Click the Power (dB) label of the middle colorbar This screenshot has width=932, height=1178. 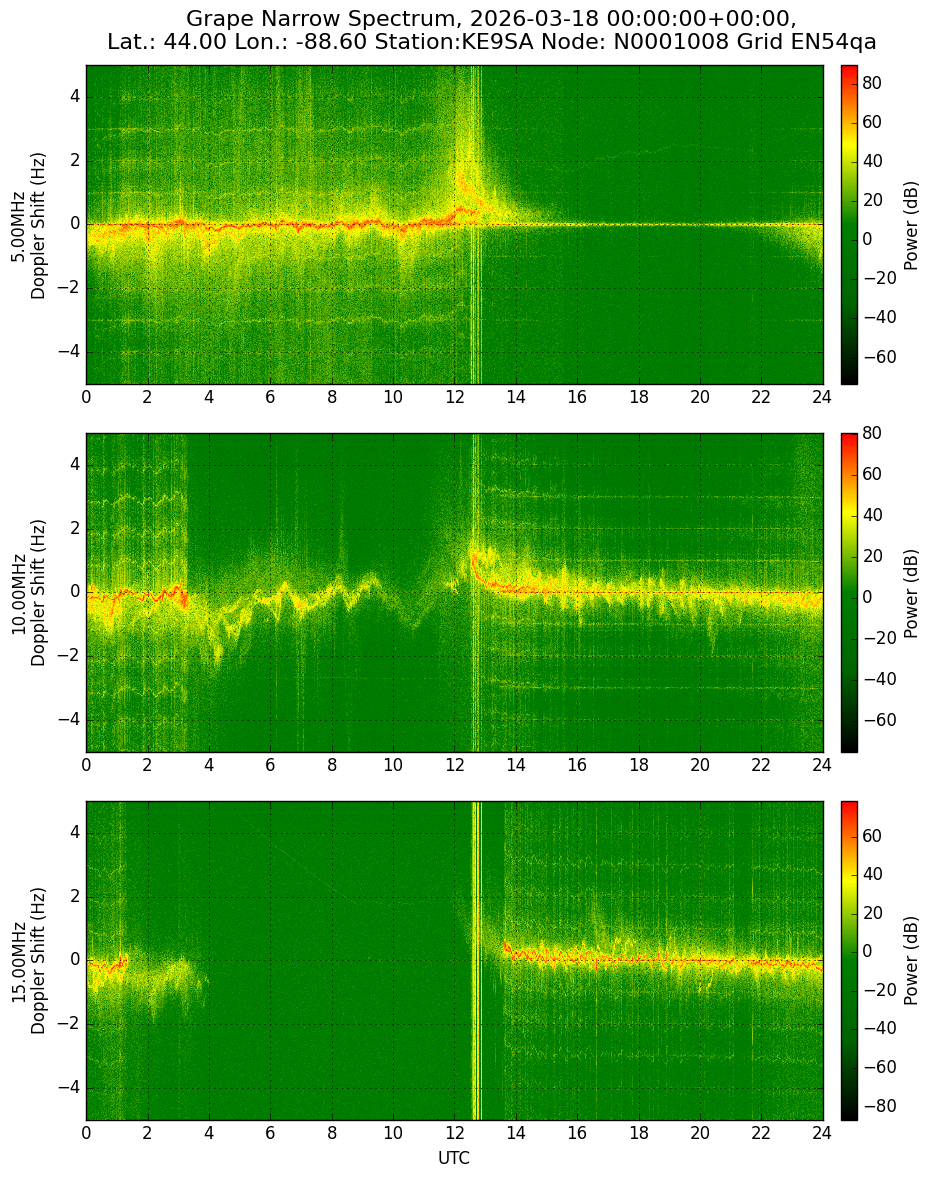click(911, 594)
